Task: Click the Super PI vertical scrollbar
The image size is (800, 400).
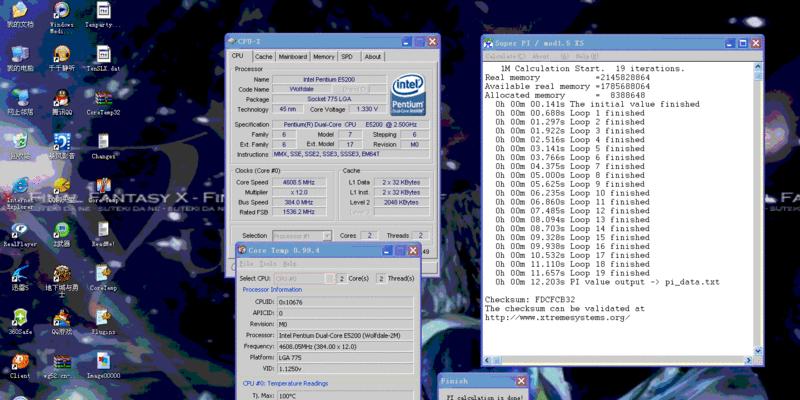Action: click(758, 208)
